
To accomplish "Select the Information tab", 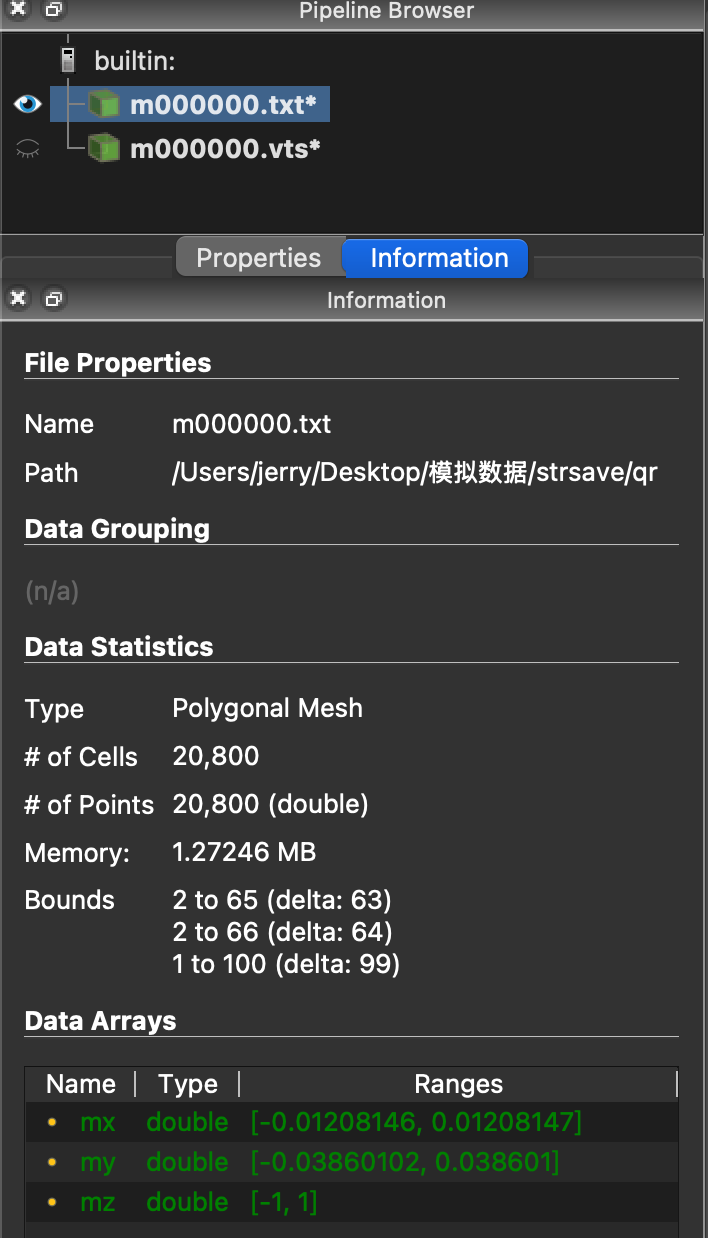I will click(x=439, y=258).
